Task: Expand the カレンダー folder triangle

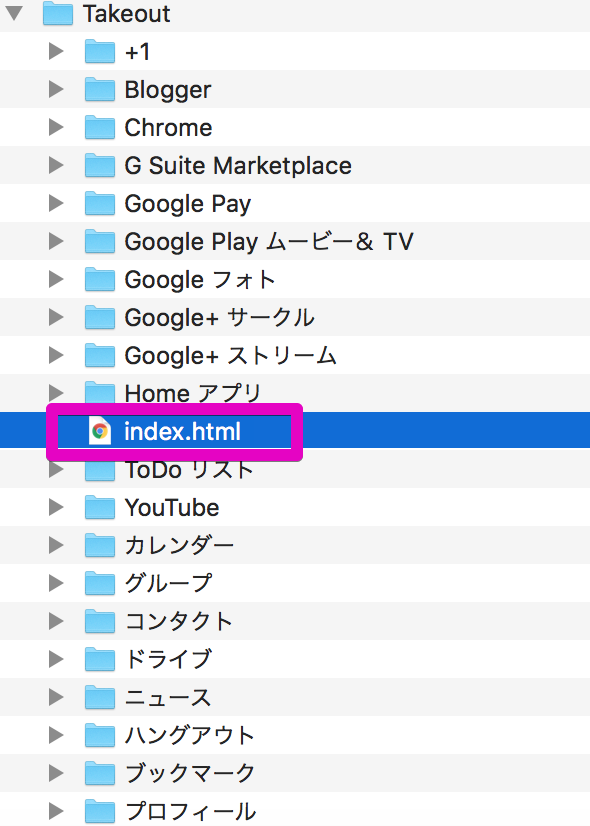Action: click(56, 544)
